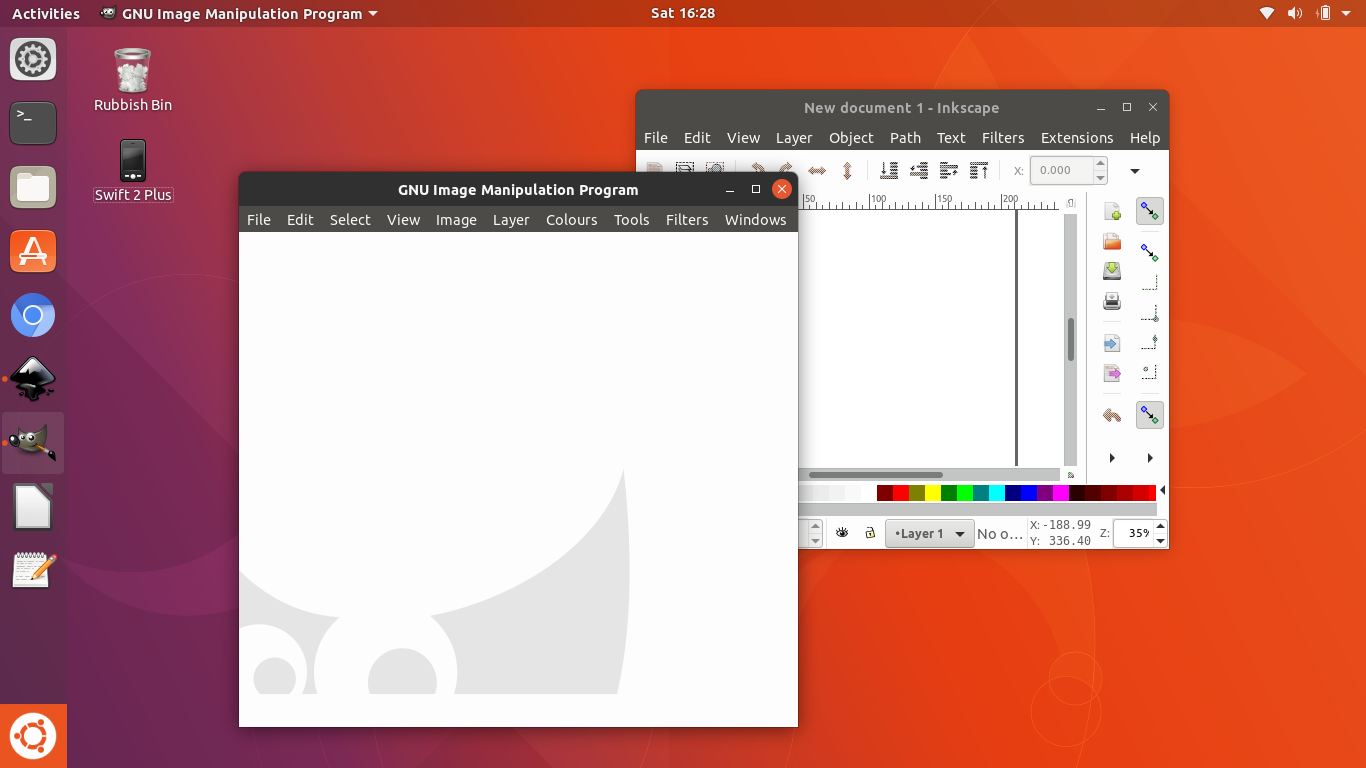Open the Layer 1 dropdown
Image resolution: width=1366 pixels, height=768 pixels.
pyautogui.click(x=930, y=533)
